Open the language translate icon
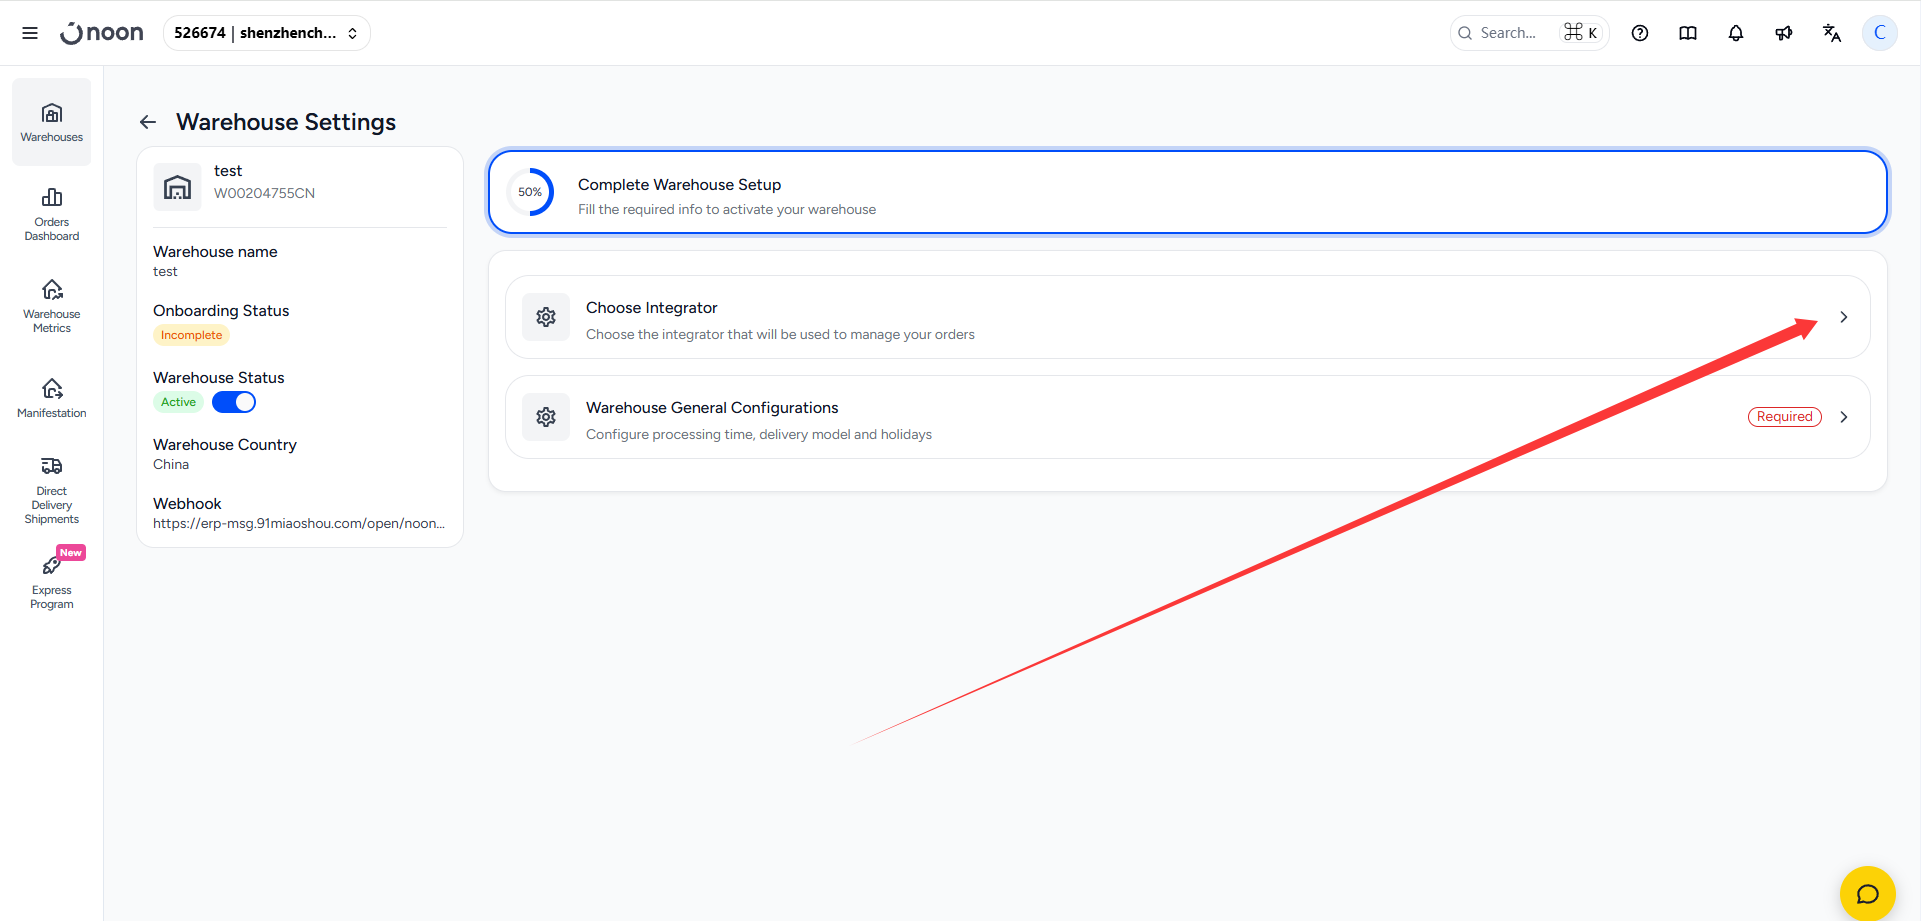Screen dimensions: 1921x921 pyautogui.click(x=1832, y=33)
